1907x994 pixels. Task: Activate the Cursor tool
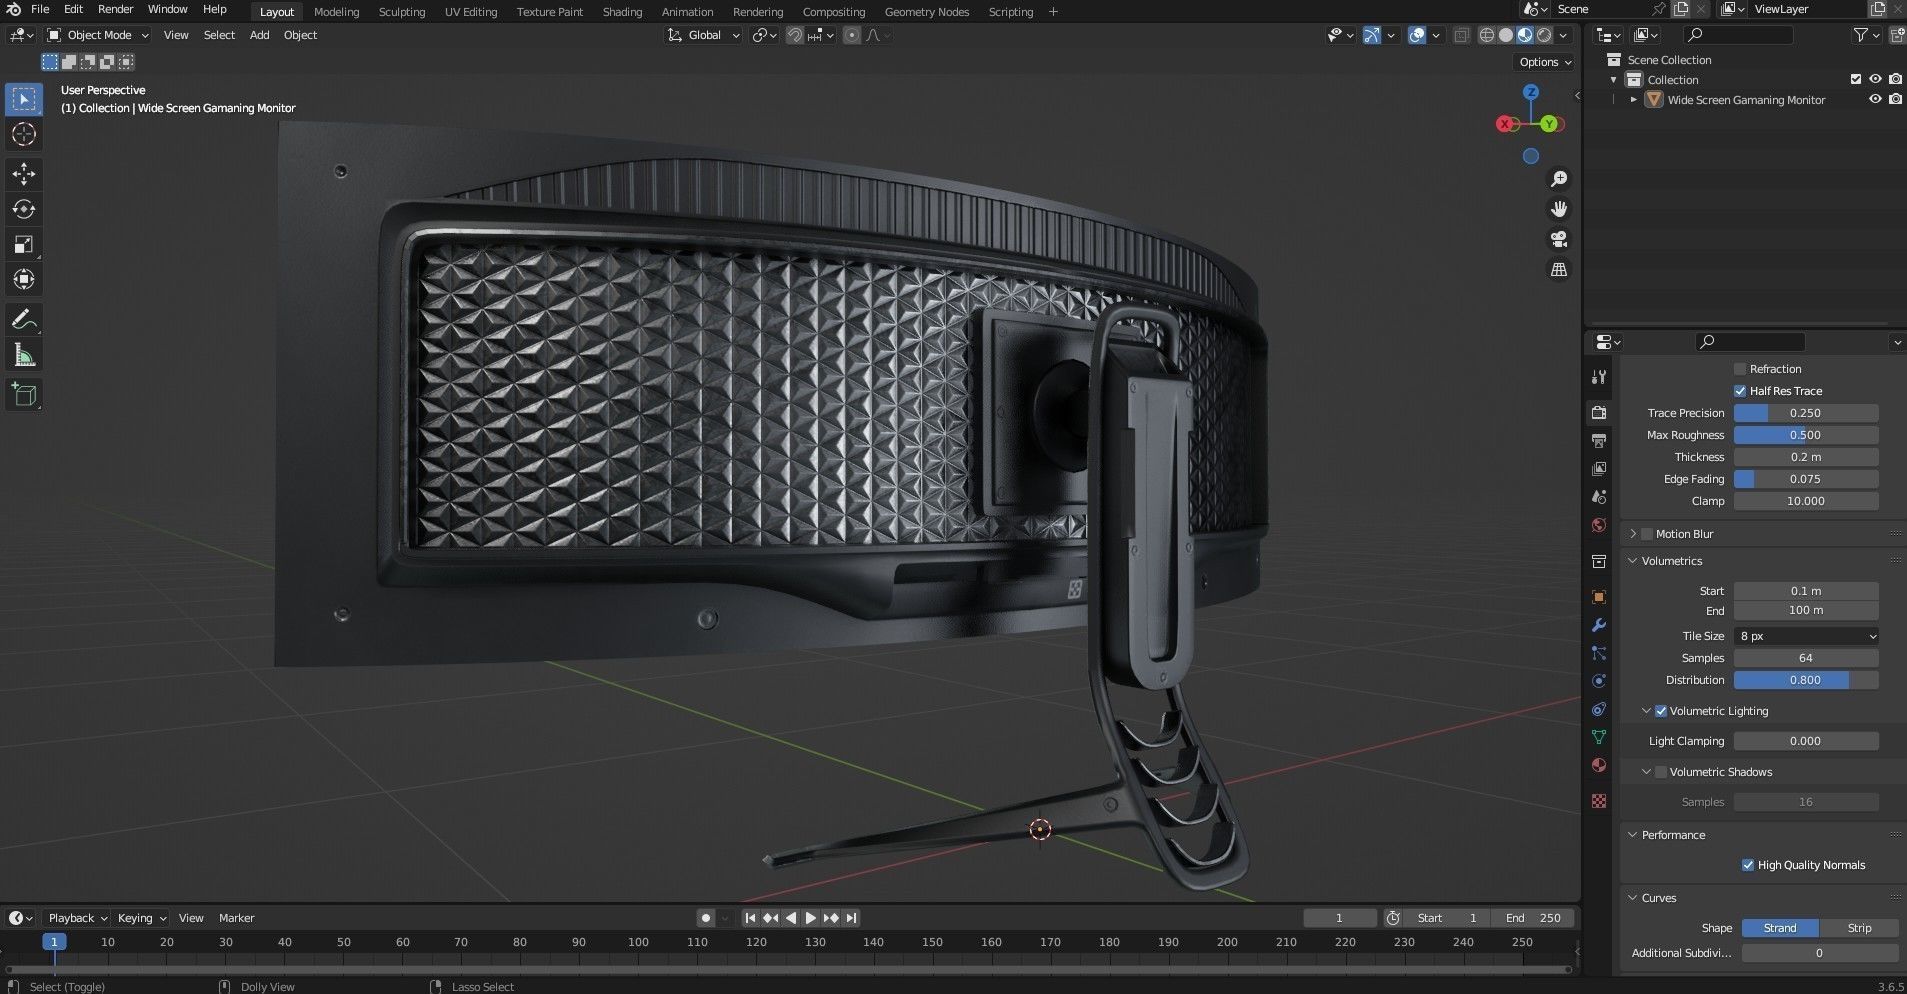pyautogui.click(x=24, y=134)
